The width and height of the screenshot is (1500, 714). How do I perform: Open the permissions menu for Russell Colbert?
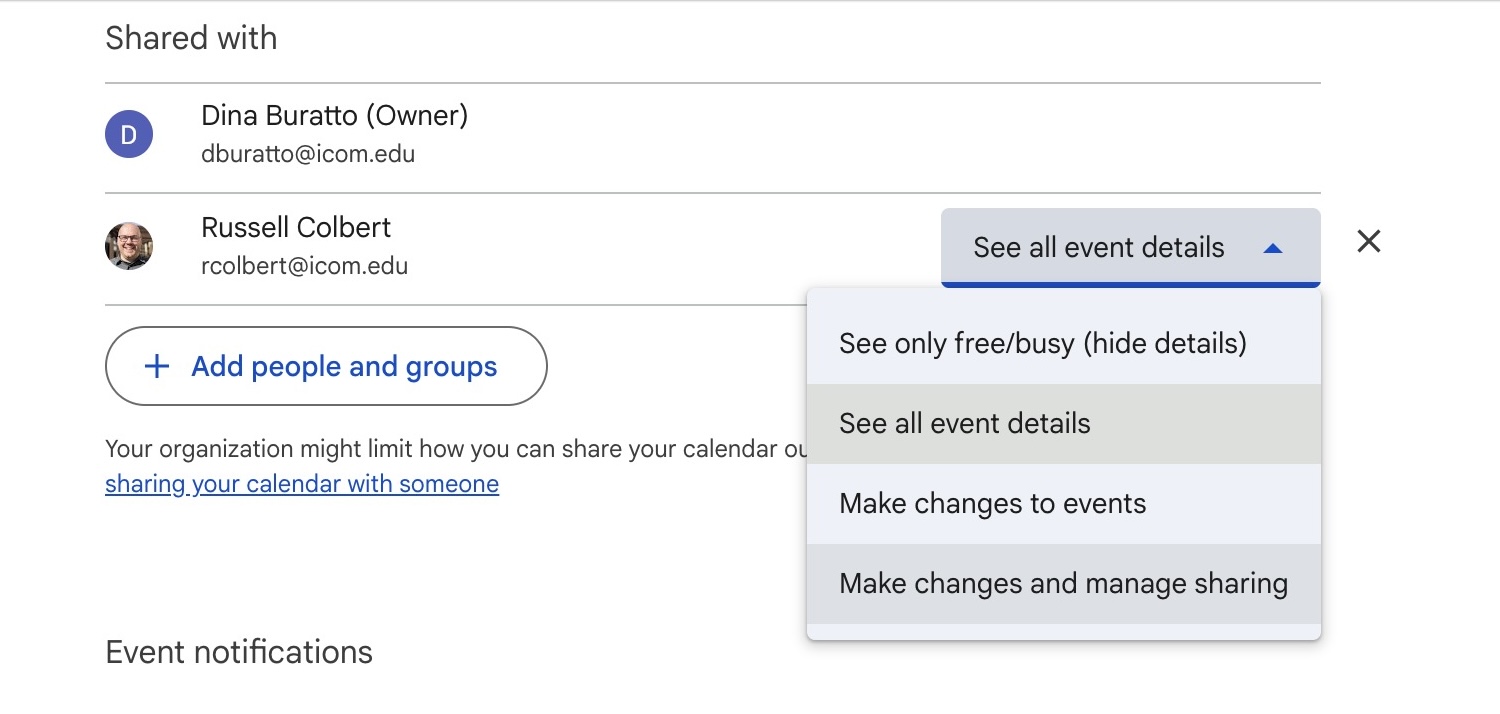pos(1130,247)
